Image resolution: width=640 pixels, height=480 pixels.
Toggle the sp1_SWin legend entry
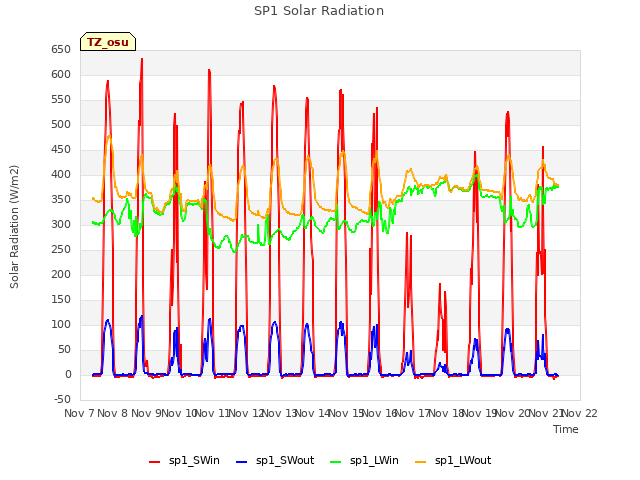pyautogui.click(x=184, y=460)
